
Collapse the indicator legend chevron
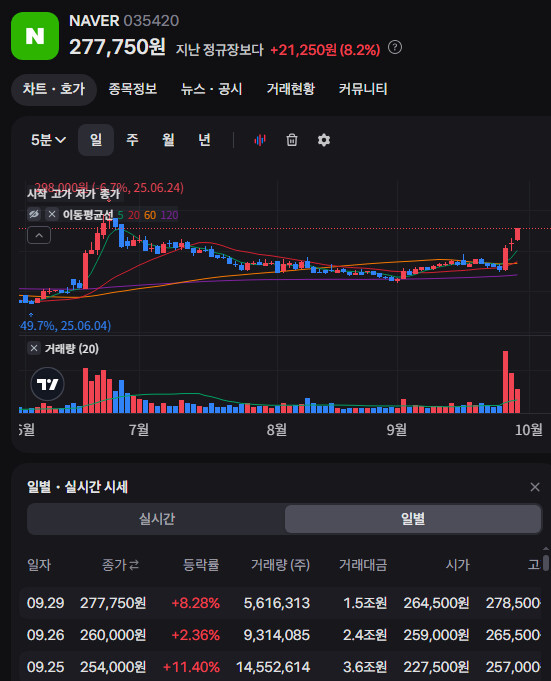point(39,235)
